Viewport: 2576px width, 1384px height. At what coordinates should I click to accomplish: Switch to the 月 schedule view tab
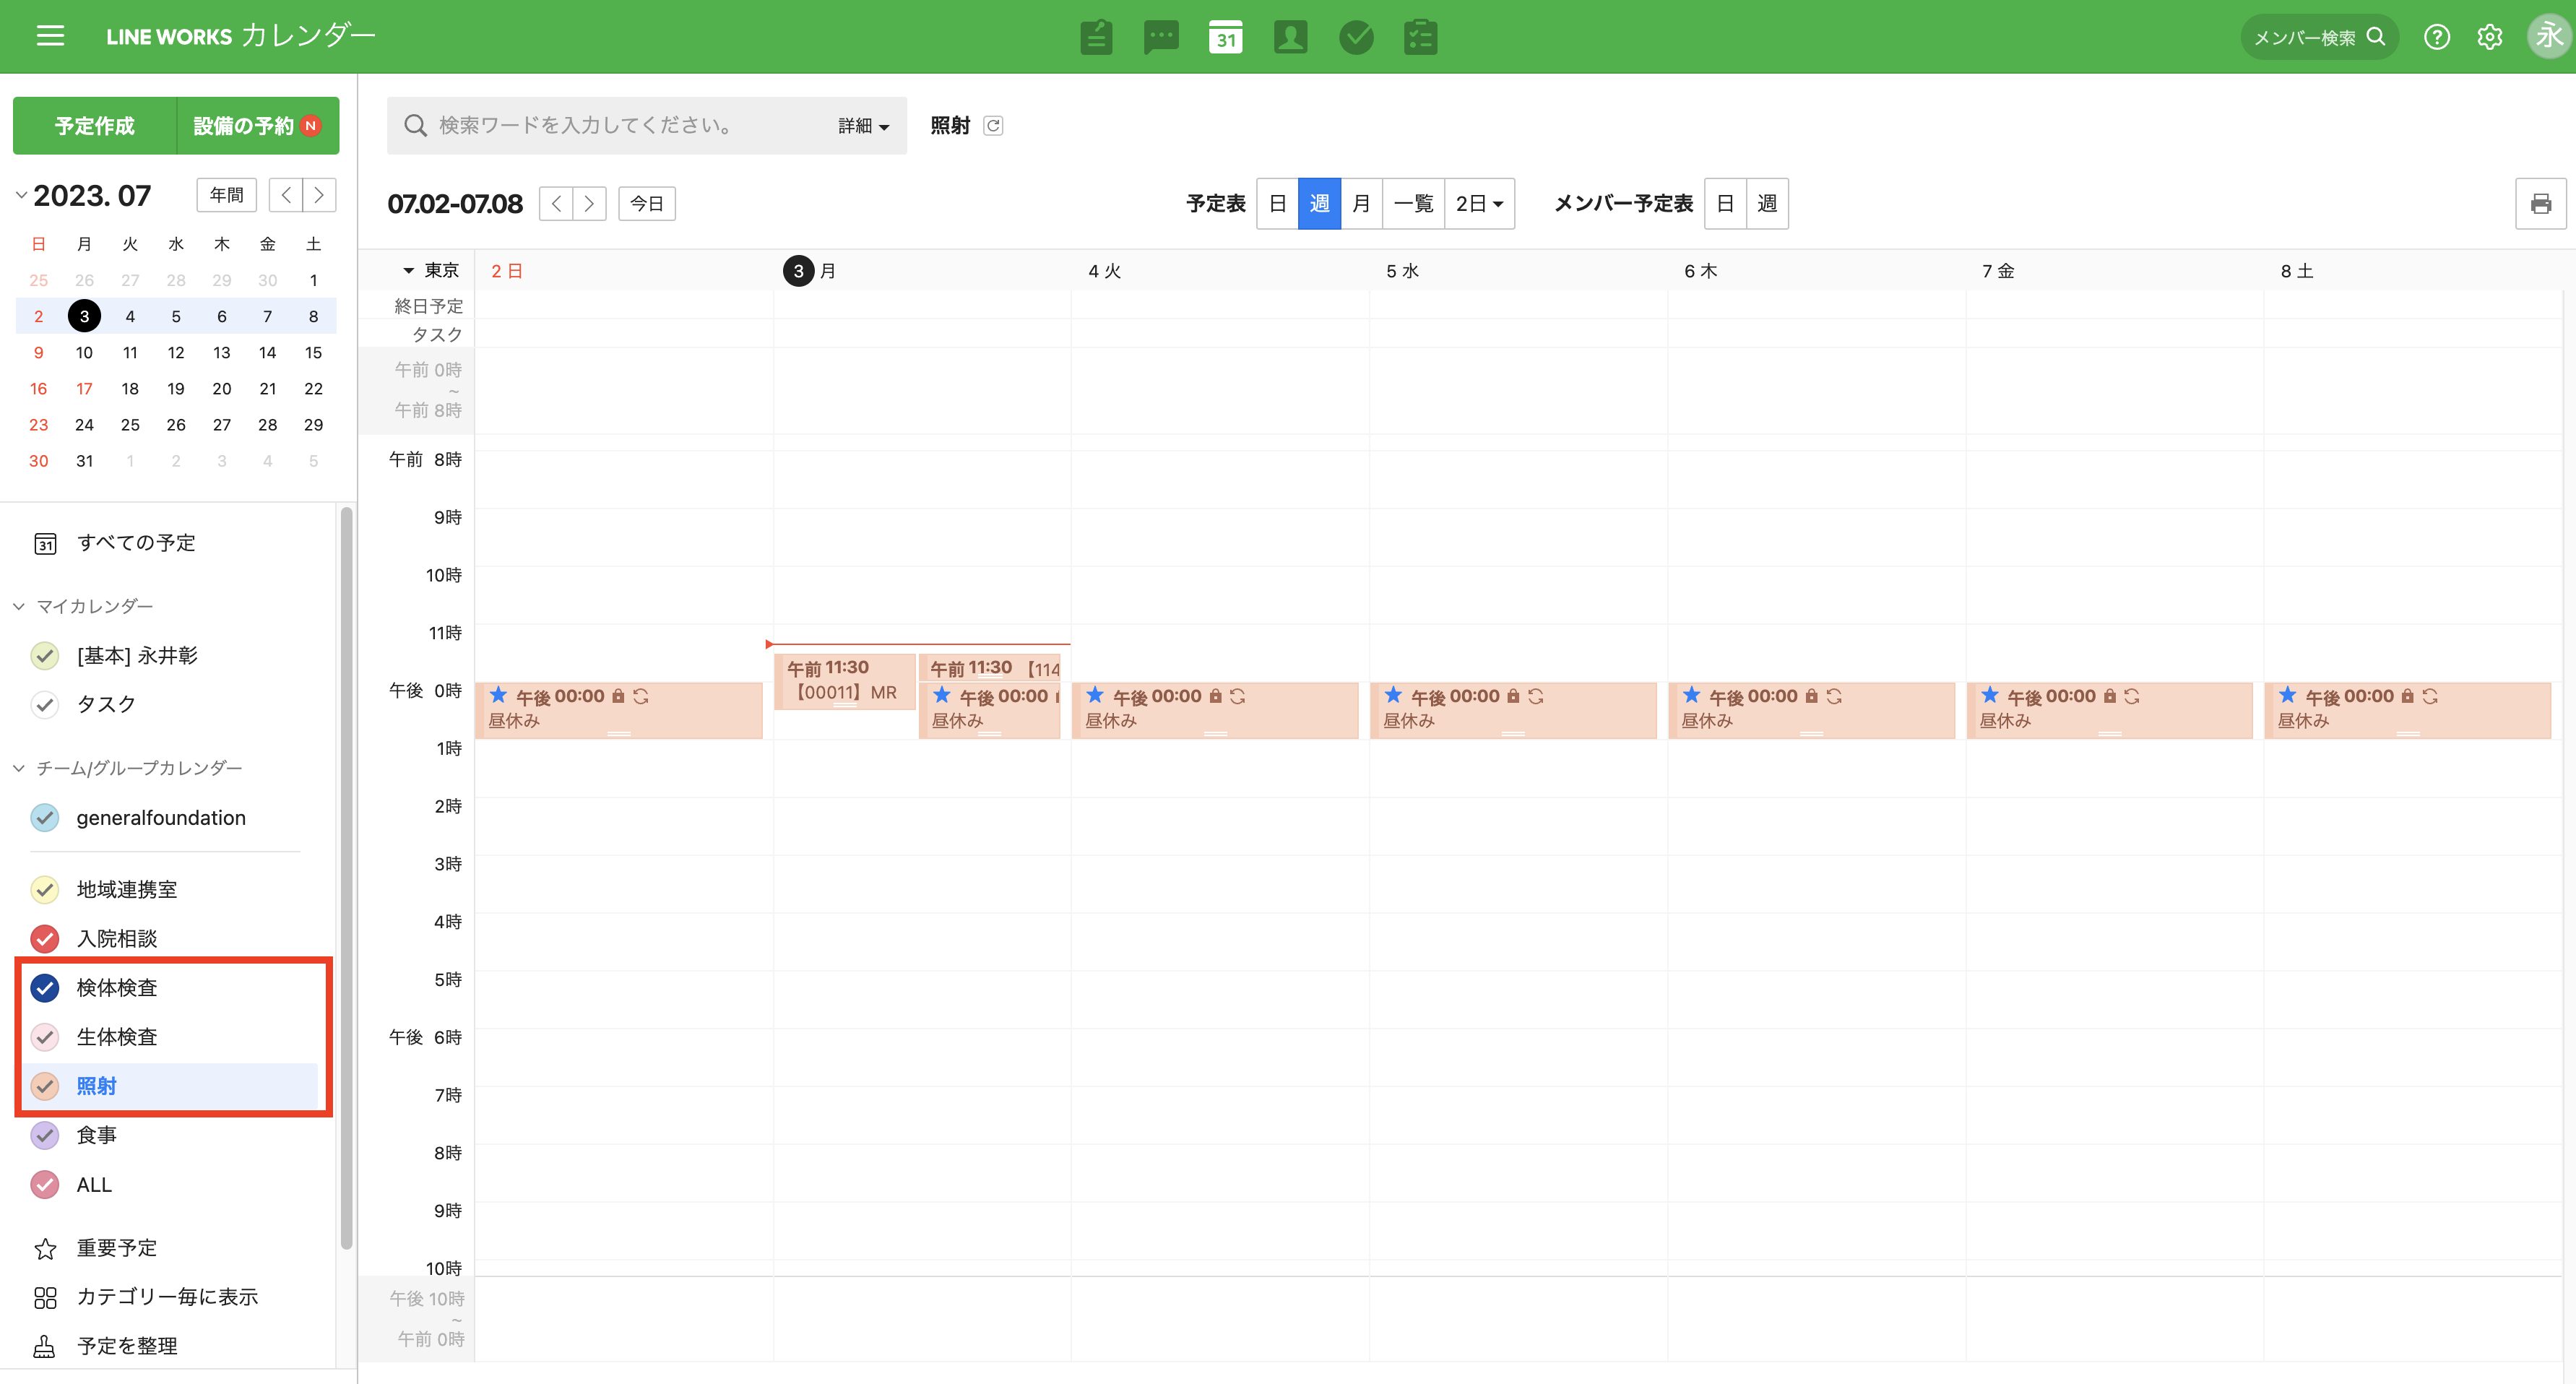pos(1361,204)
